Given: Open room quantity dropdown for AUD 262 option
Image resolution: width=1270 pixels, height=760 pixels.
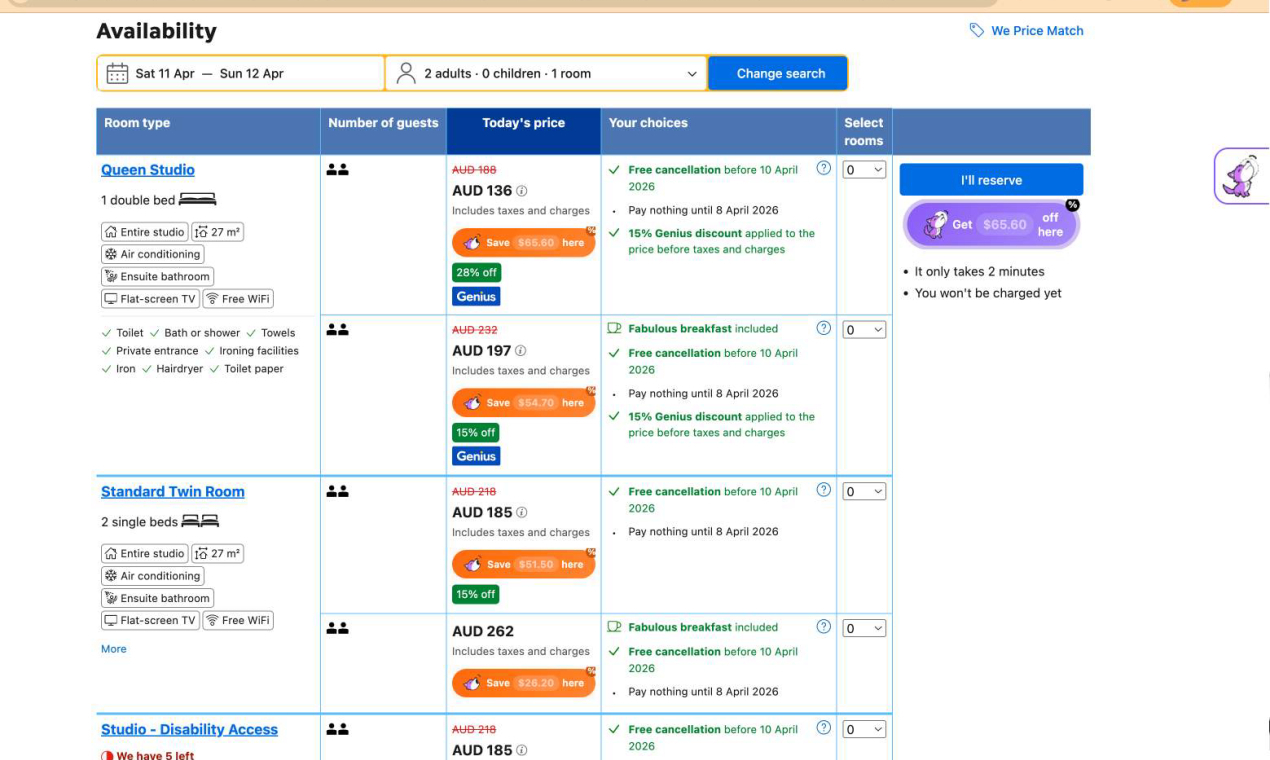Looking at the screenshot, I should 864,629.
